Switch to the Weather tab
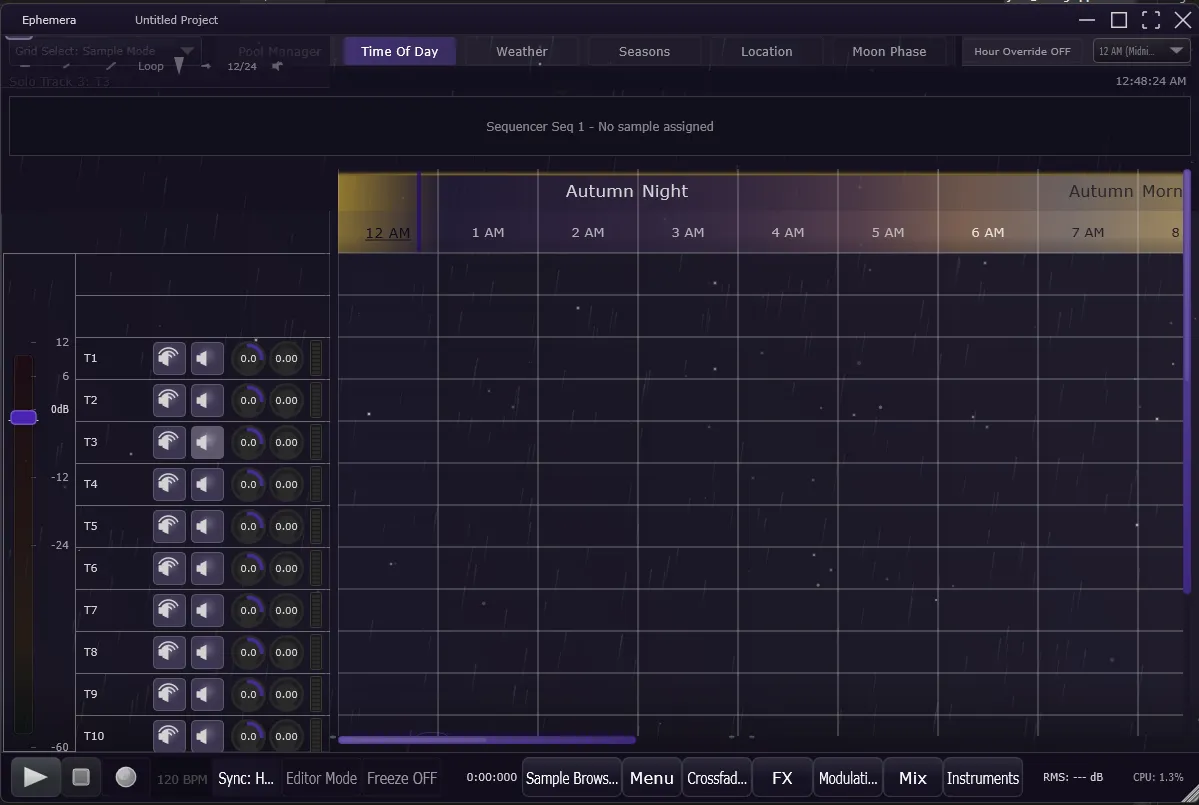1199x805 pixels. 522,51
